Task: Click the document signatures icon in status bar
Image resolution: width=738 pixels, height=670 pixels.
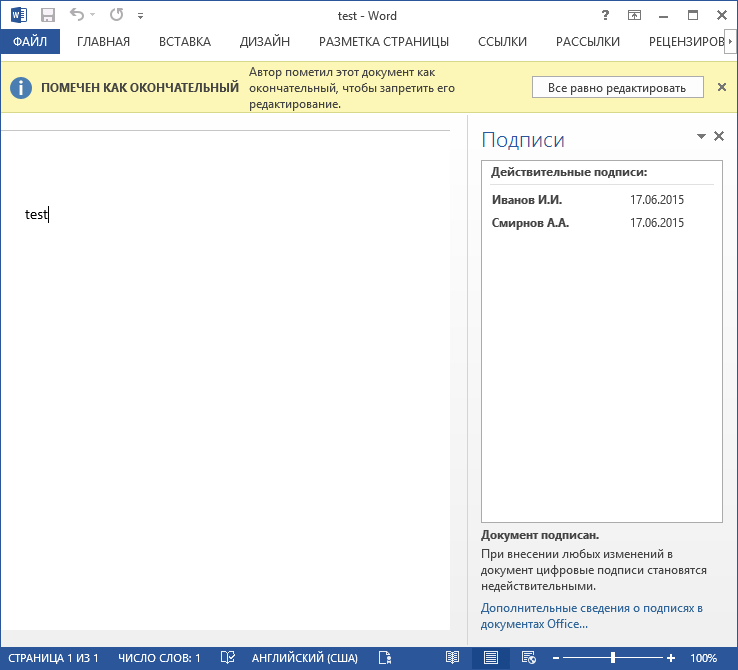Action: pos(384,657)
